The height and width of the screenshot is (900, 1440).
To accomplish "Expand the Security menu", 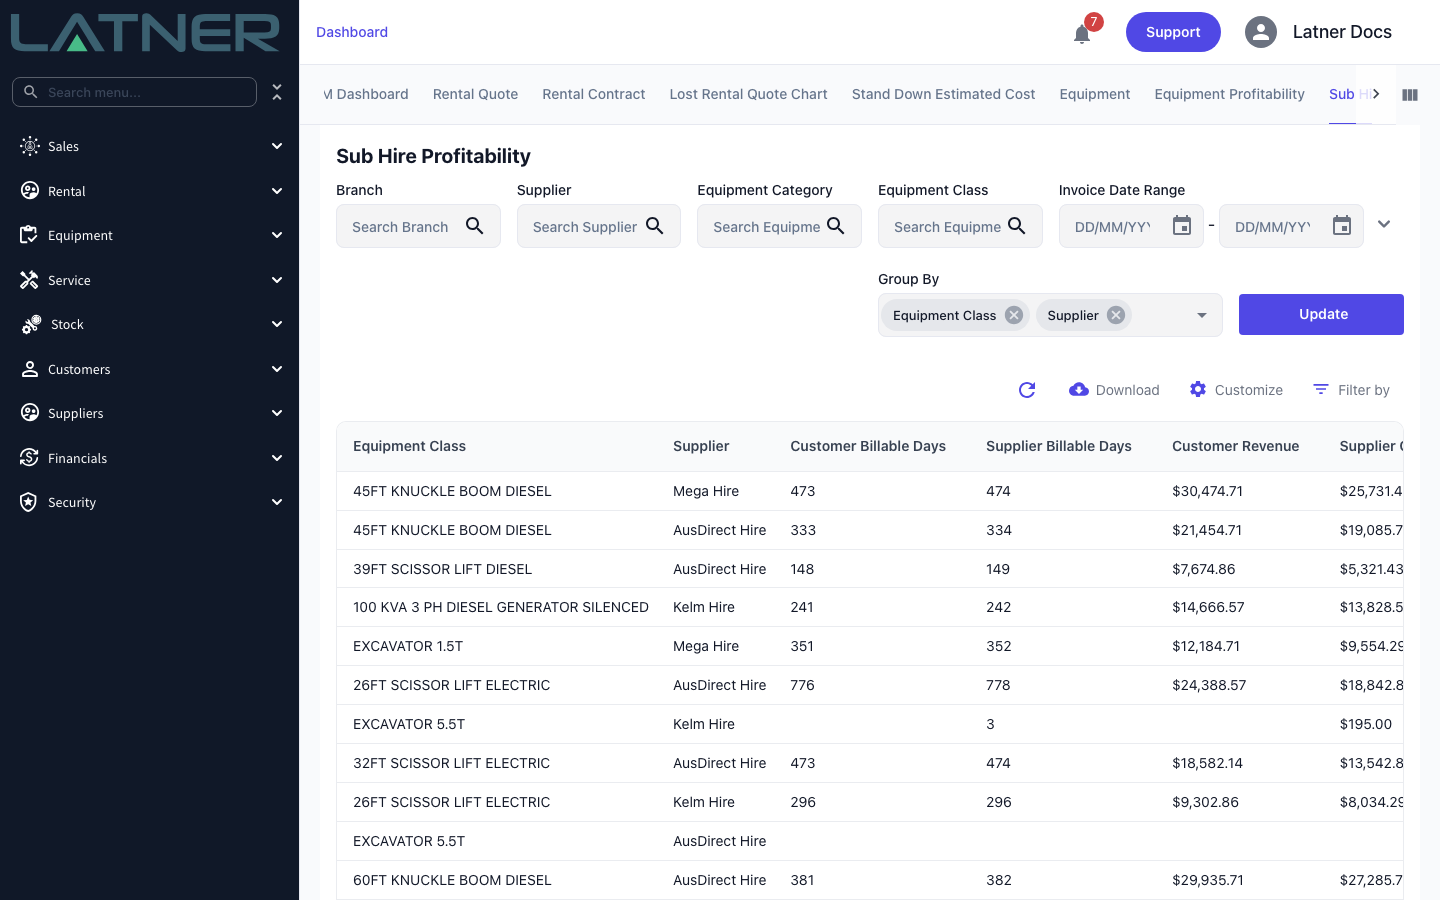I will [x=150, y=502].
